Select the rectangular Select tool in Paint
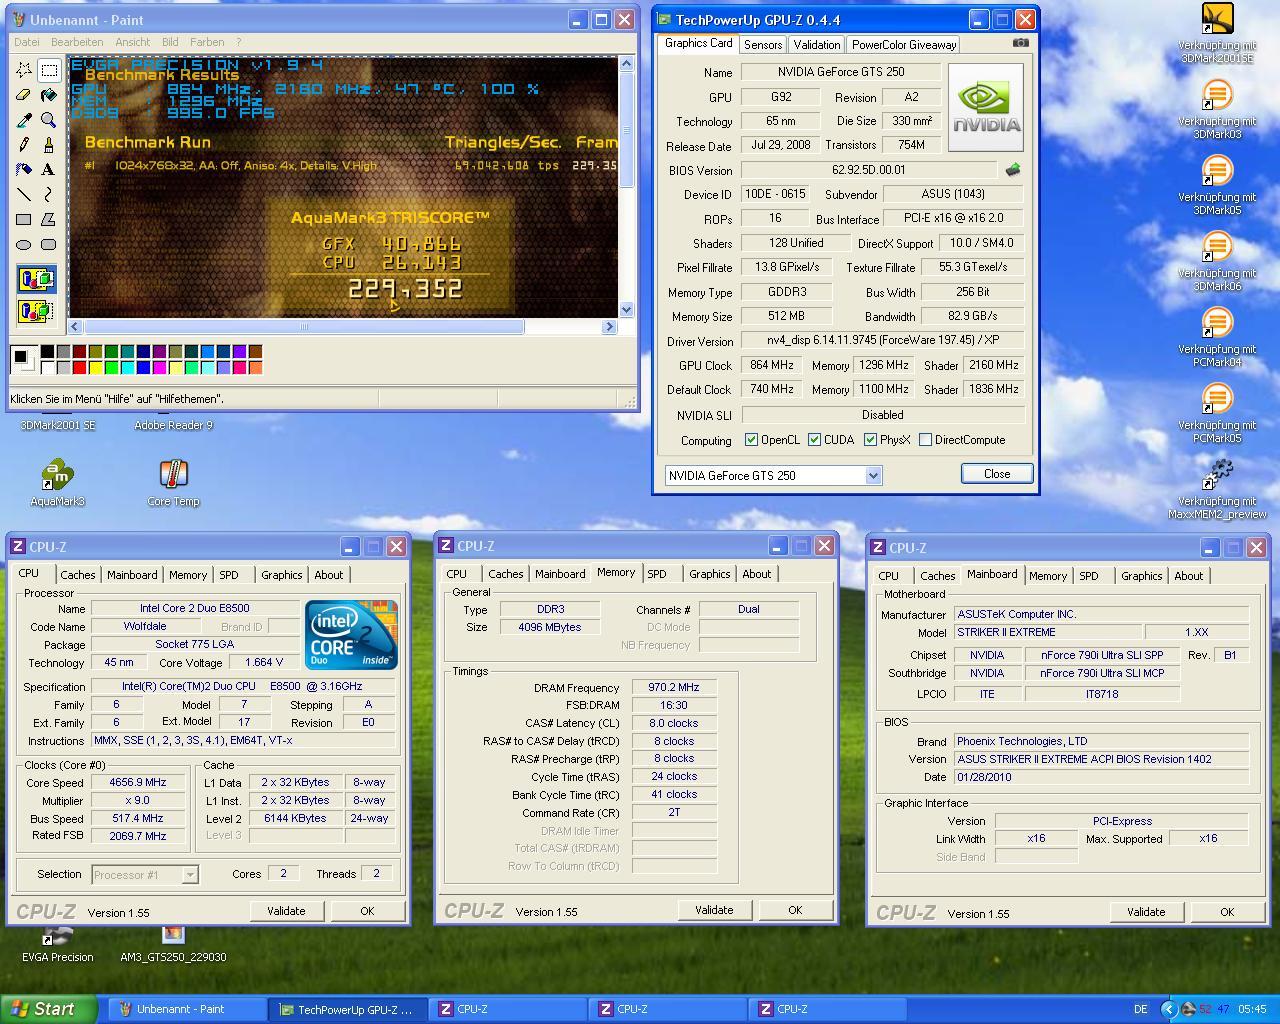 (x=48, y=70)
